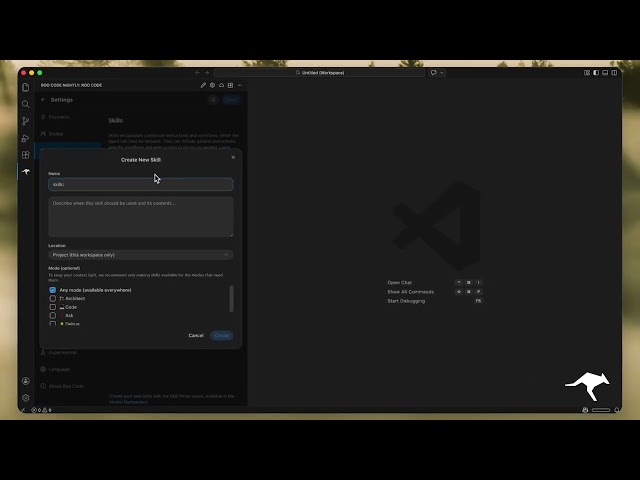Toggle the primary side bar layout icon

pos(596,73)
